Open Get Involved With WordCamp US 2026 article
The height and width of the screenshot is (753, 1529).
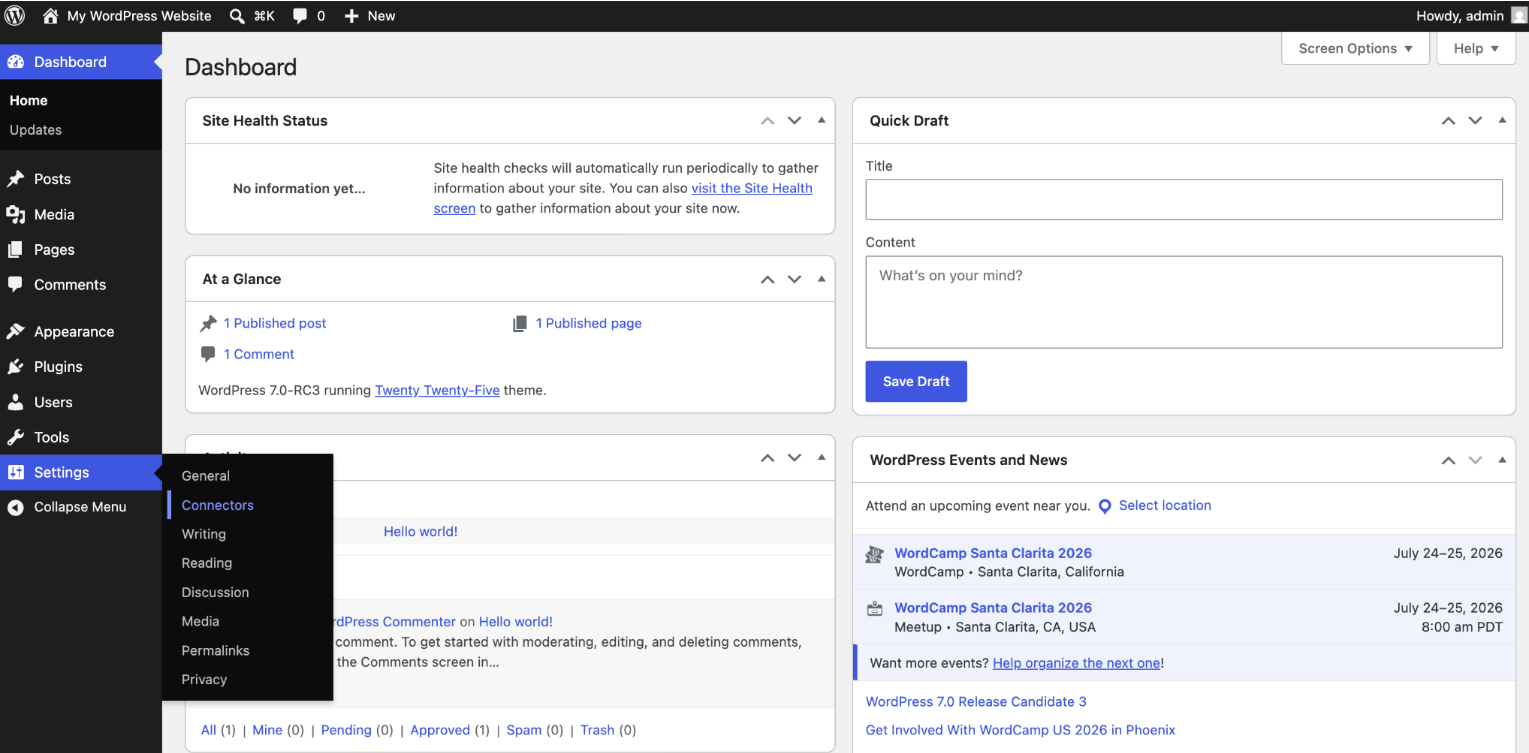[x=1020, y=730]
